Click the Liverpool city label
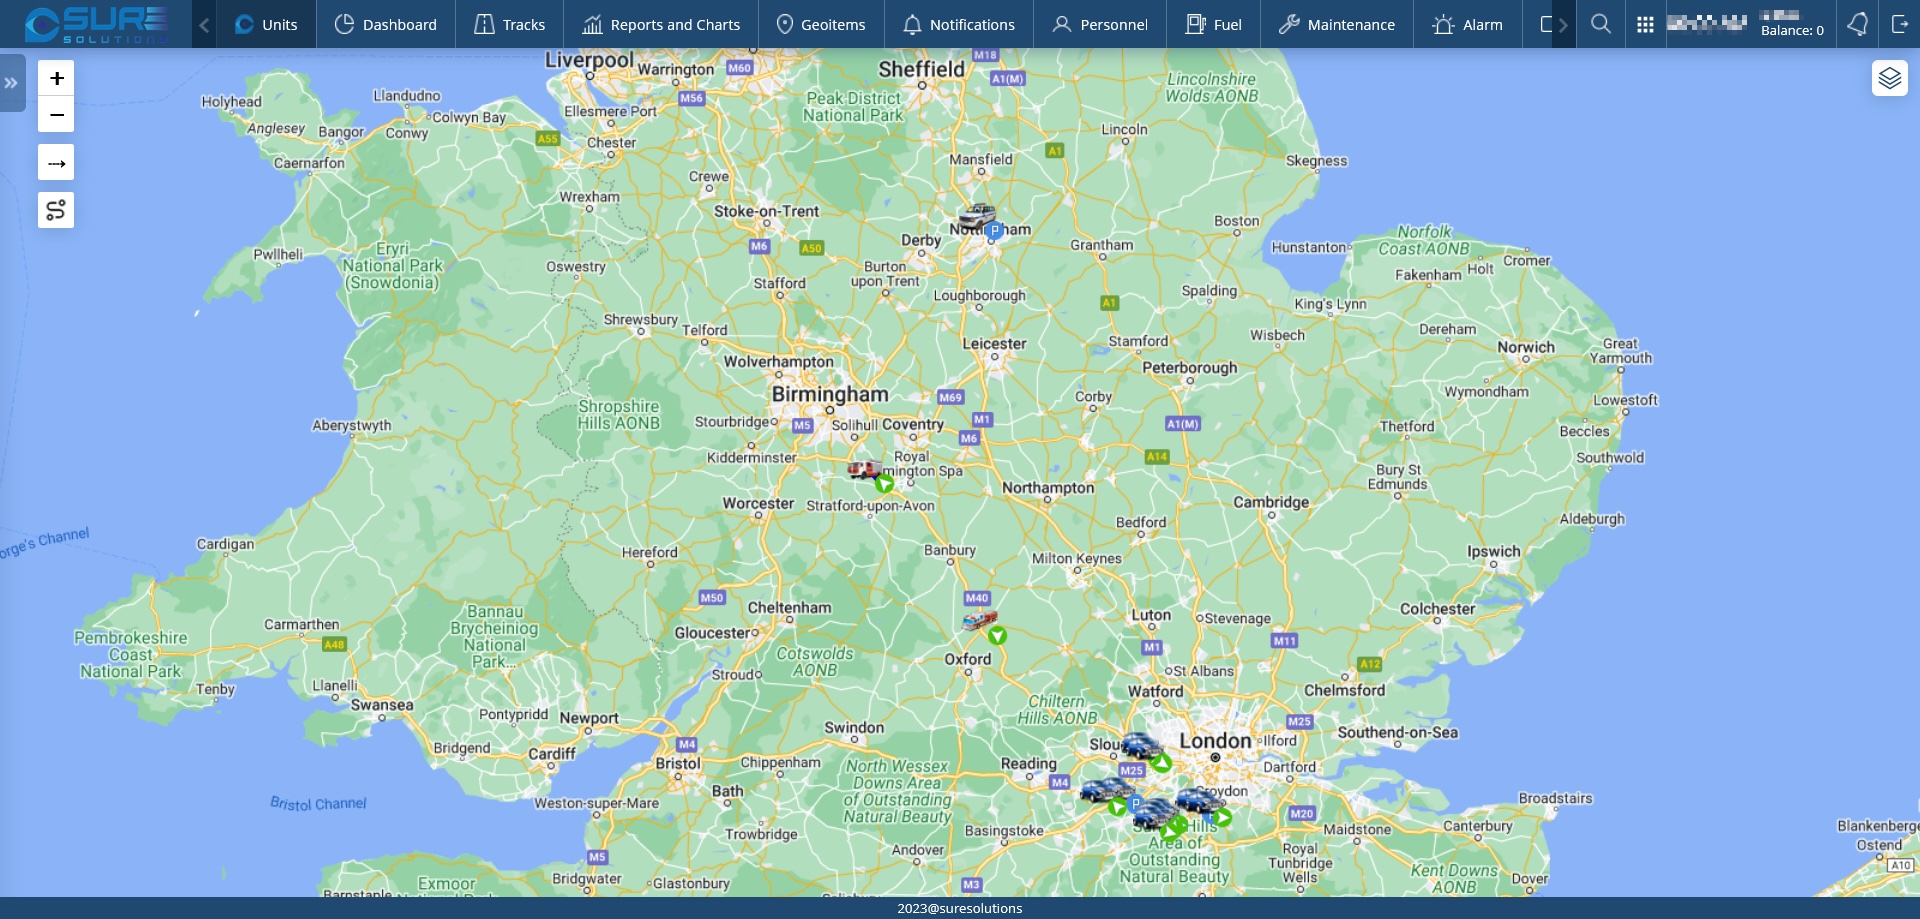 coord(590,60)
